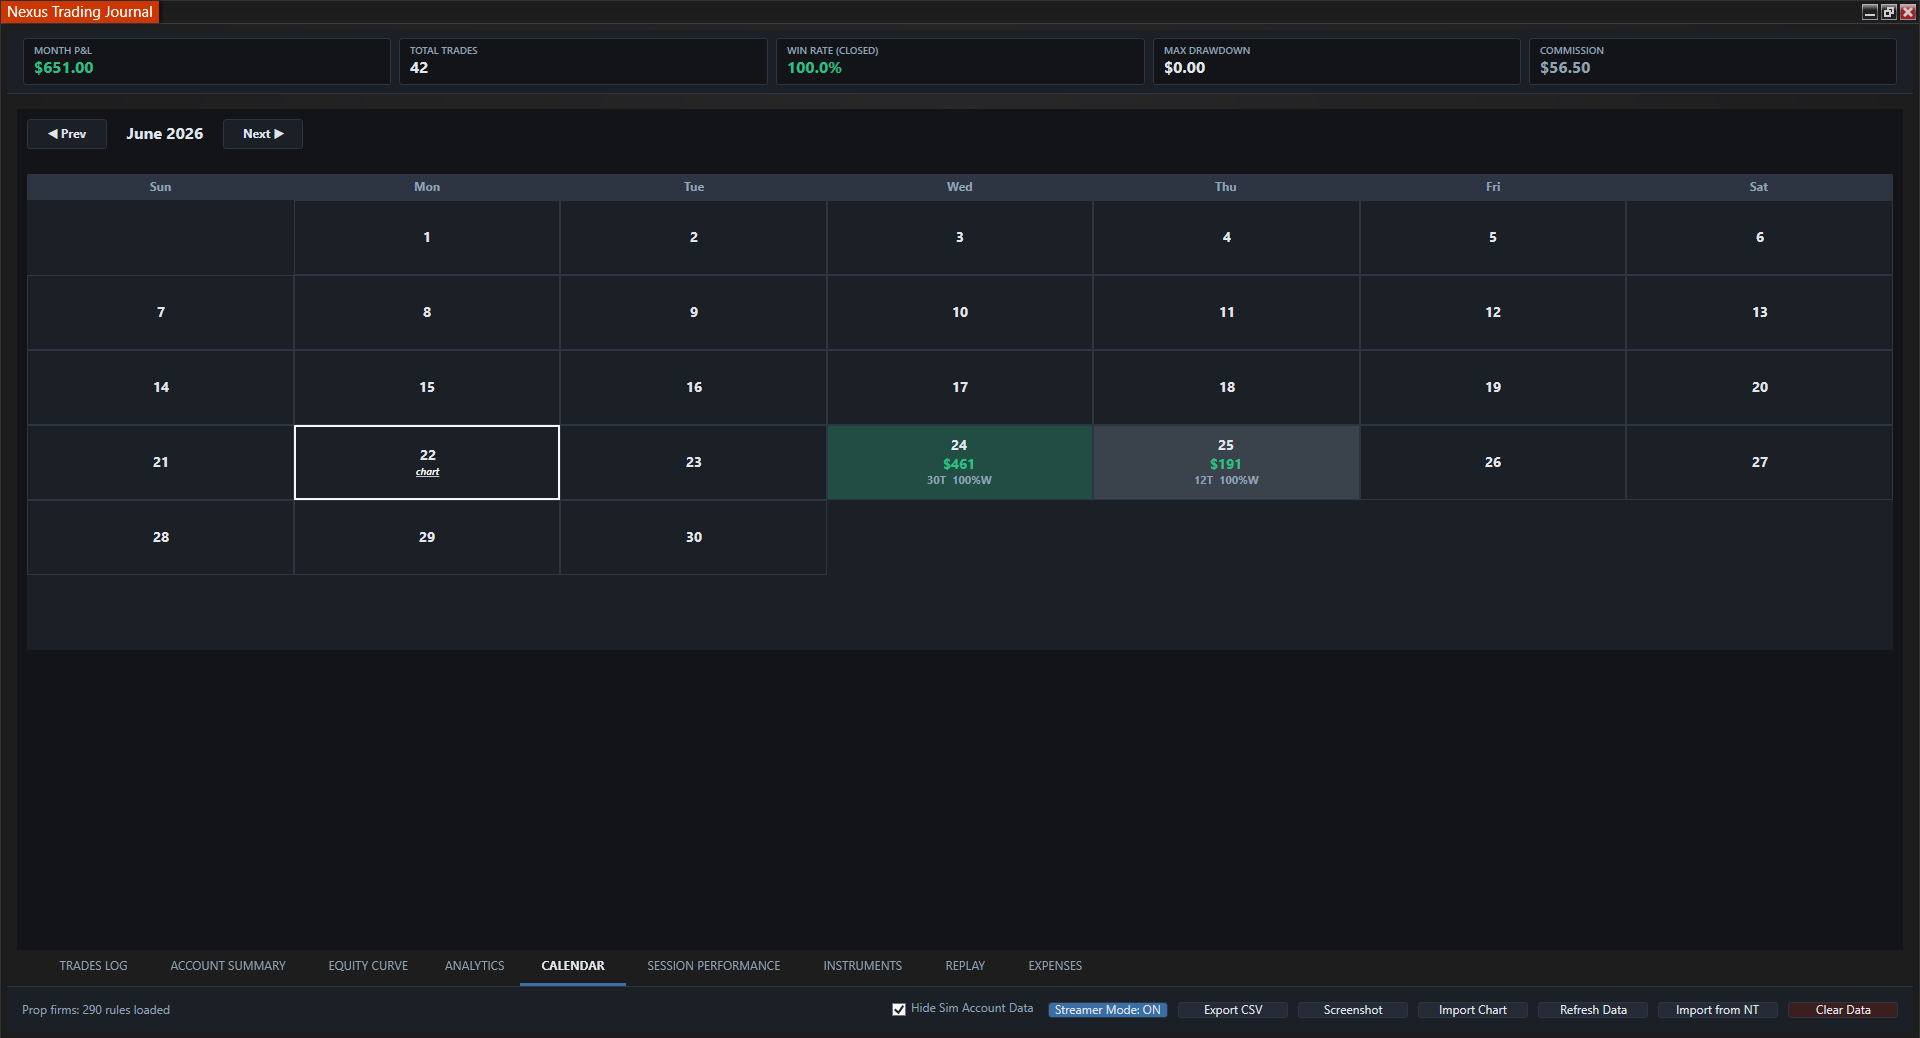Select calendar day 17
The image size is (1920, 1038).
[x=960, y=388]
